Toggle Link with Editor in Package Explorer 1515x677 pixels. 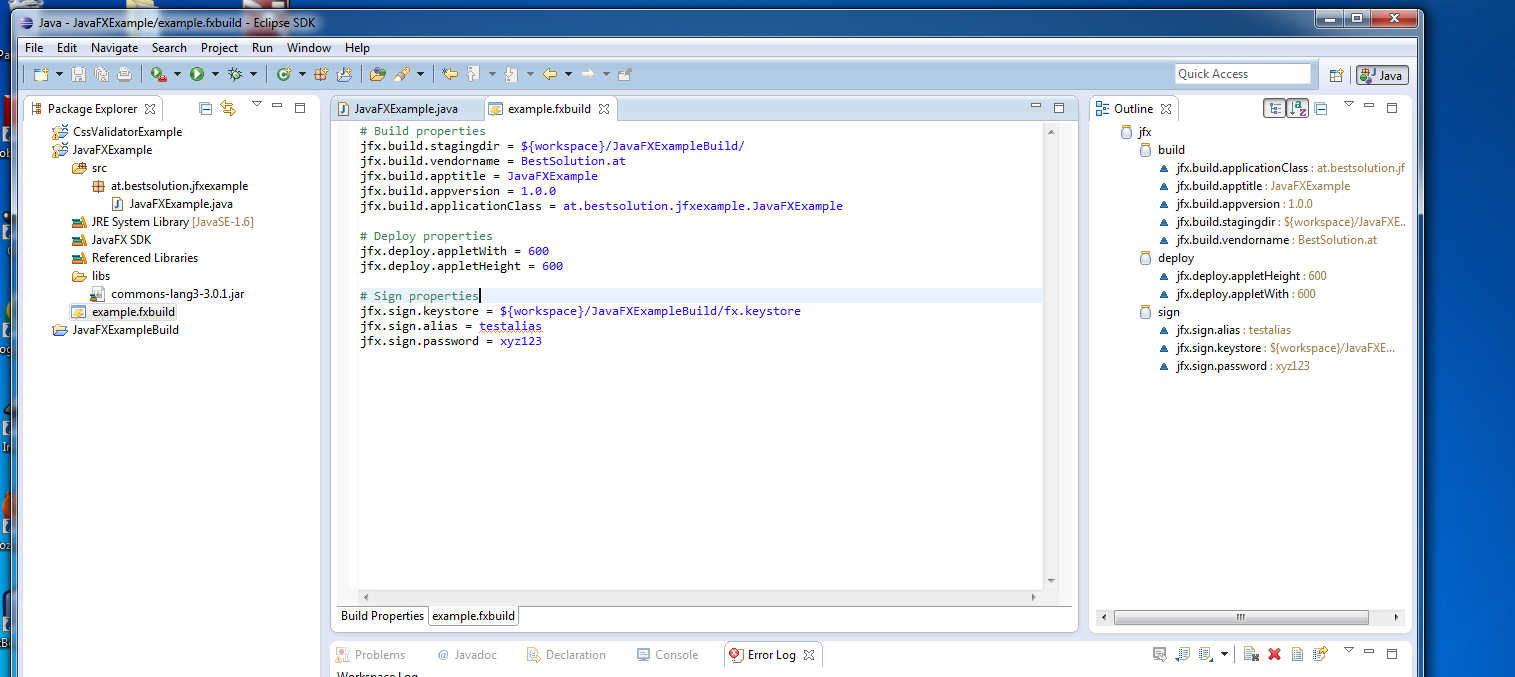(x=228, y=108)
